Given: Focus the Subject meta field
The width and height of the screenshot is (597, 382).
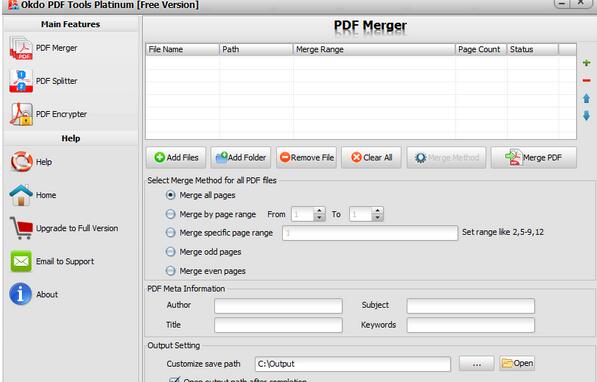Looking at the screenshot, I should click(x=471, y=306).
